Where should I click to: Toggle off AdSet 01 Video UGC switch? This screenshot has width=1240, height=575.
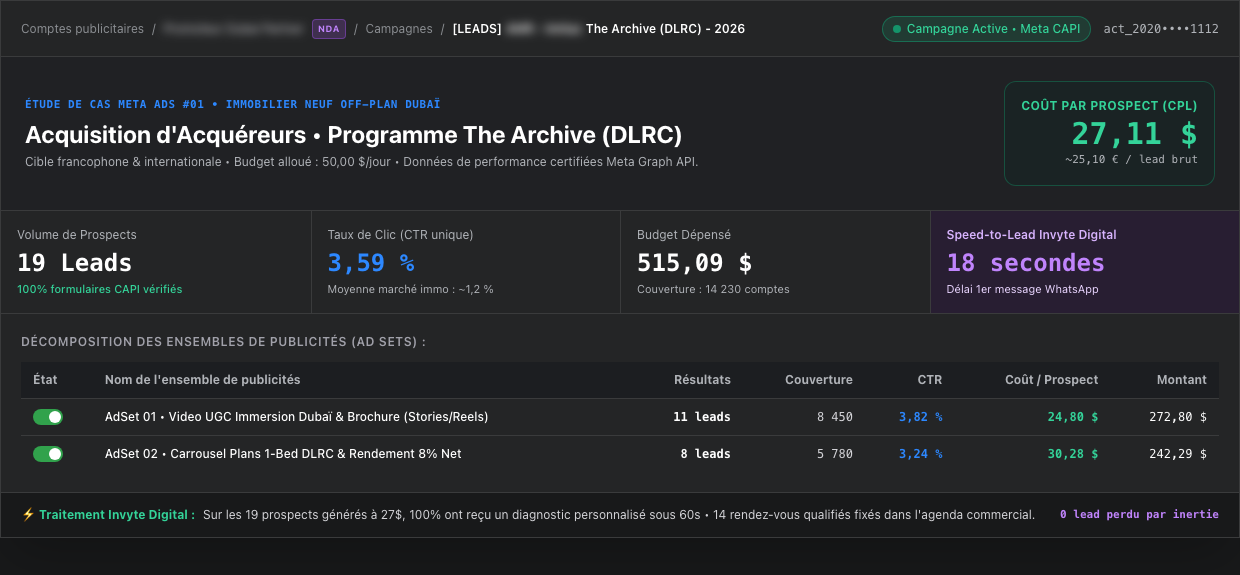click(x=48, y=417)
